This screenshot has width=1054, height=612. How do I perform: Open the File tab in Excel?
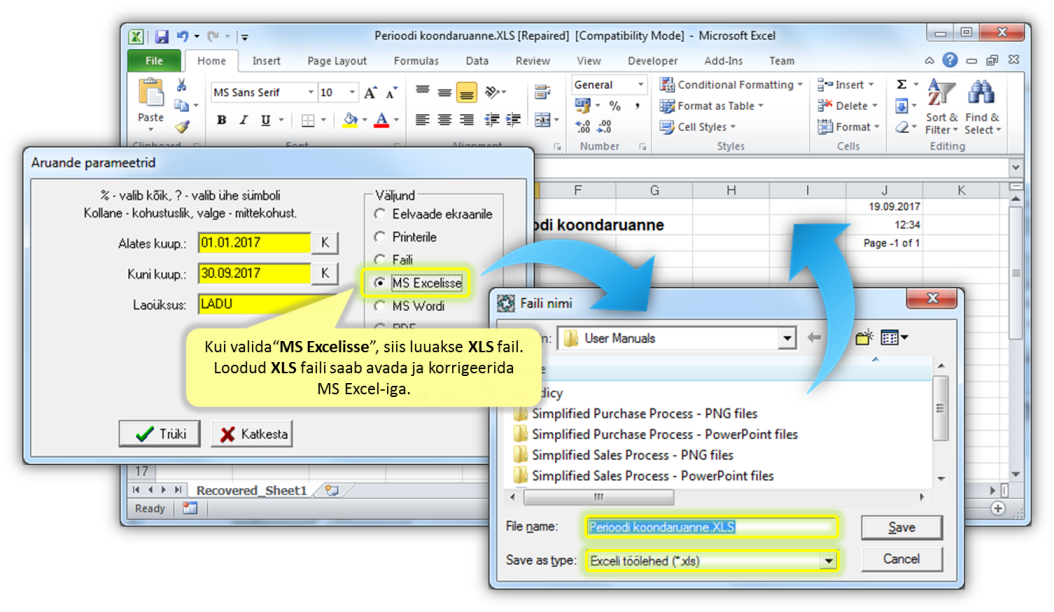pos(154,61)
